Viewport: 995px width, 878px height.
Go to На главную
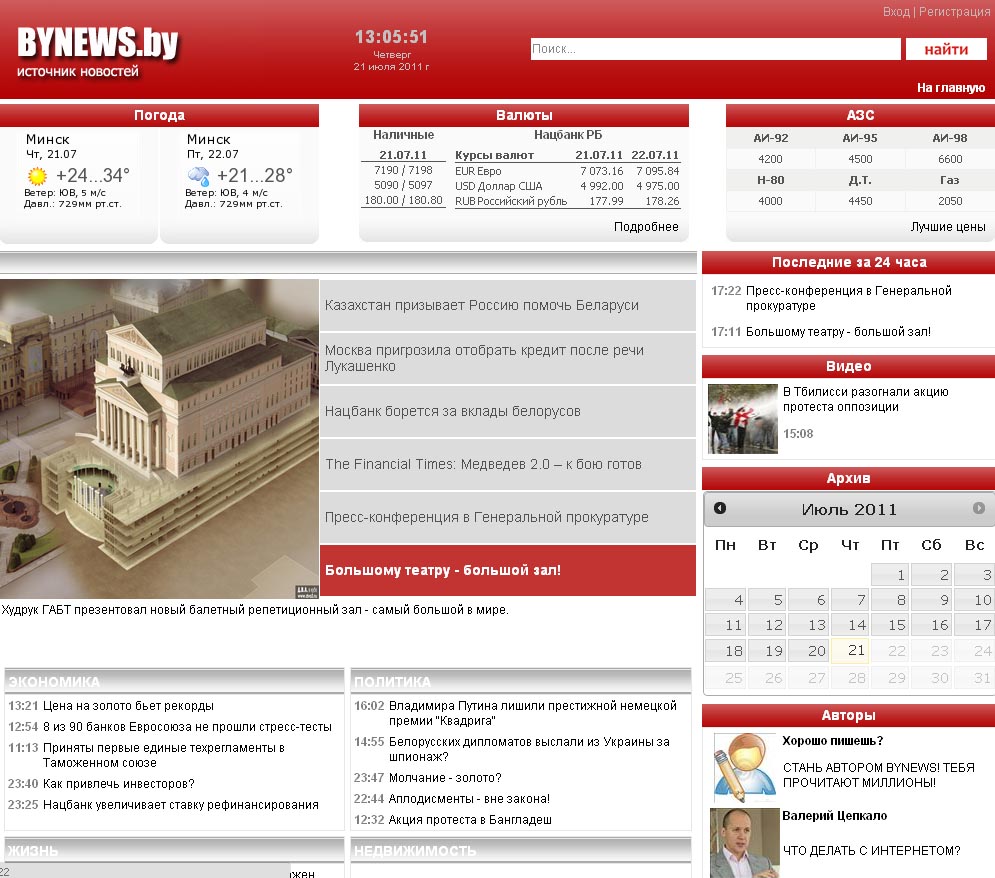point(951,88)
